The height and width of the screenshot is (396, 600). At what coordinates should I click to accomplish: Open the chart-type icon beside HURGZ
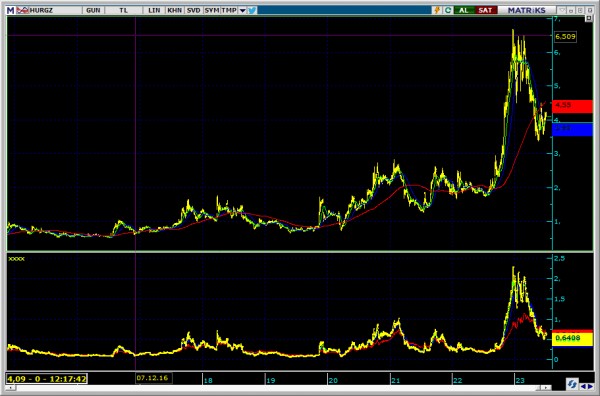[x=22, y=10]
